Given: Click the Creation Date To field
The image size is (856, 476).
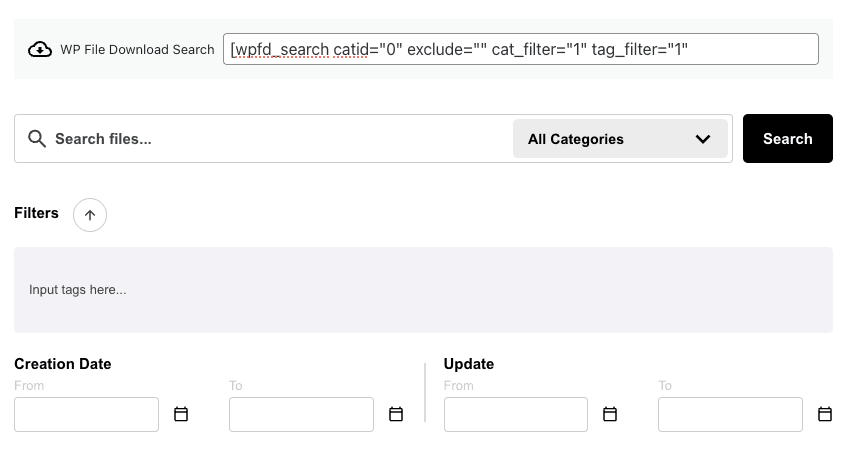Looking at the screenshot, I should 301,414.
